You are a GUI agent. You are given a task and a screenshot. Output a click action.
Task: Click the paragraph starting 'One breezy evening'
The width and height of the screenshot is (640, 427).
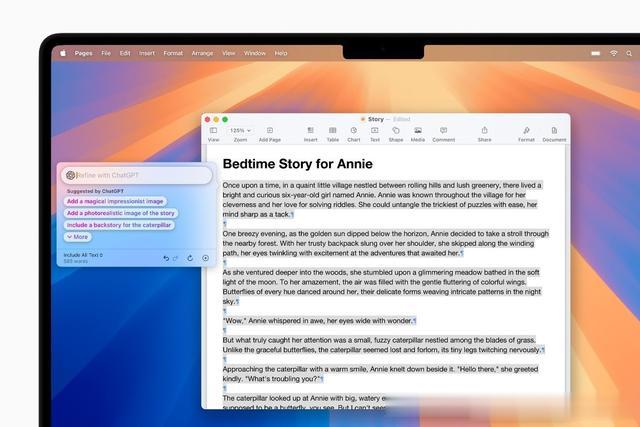386,243
